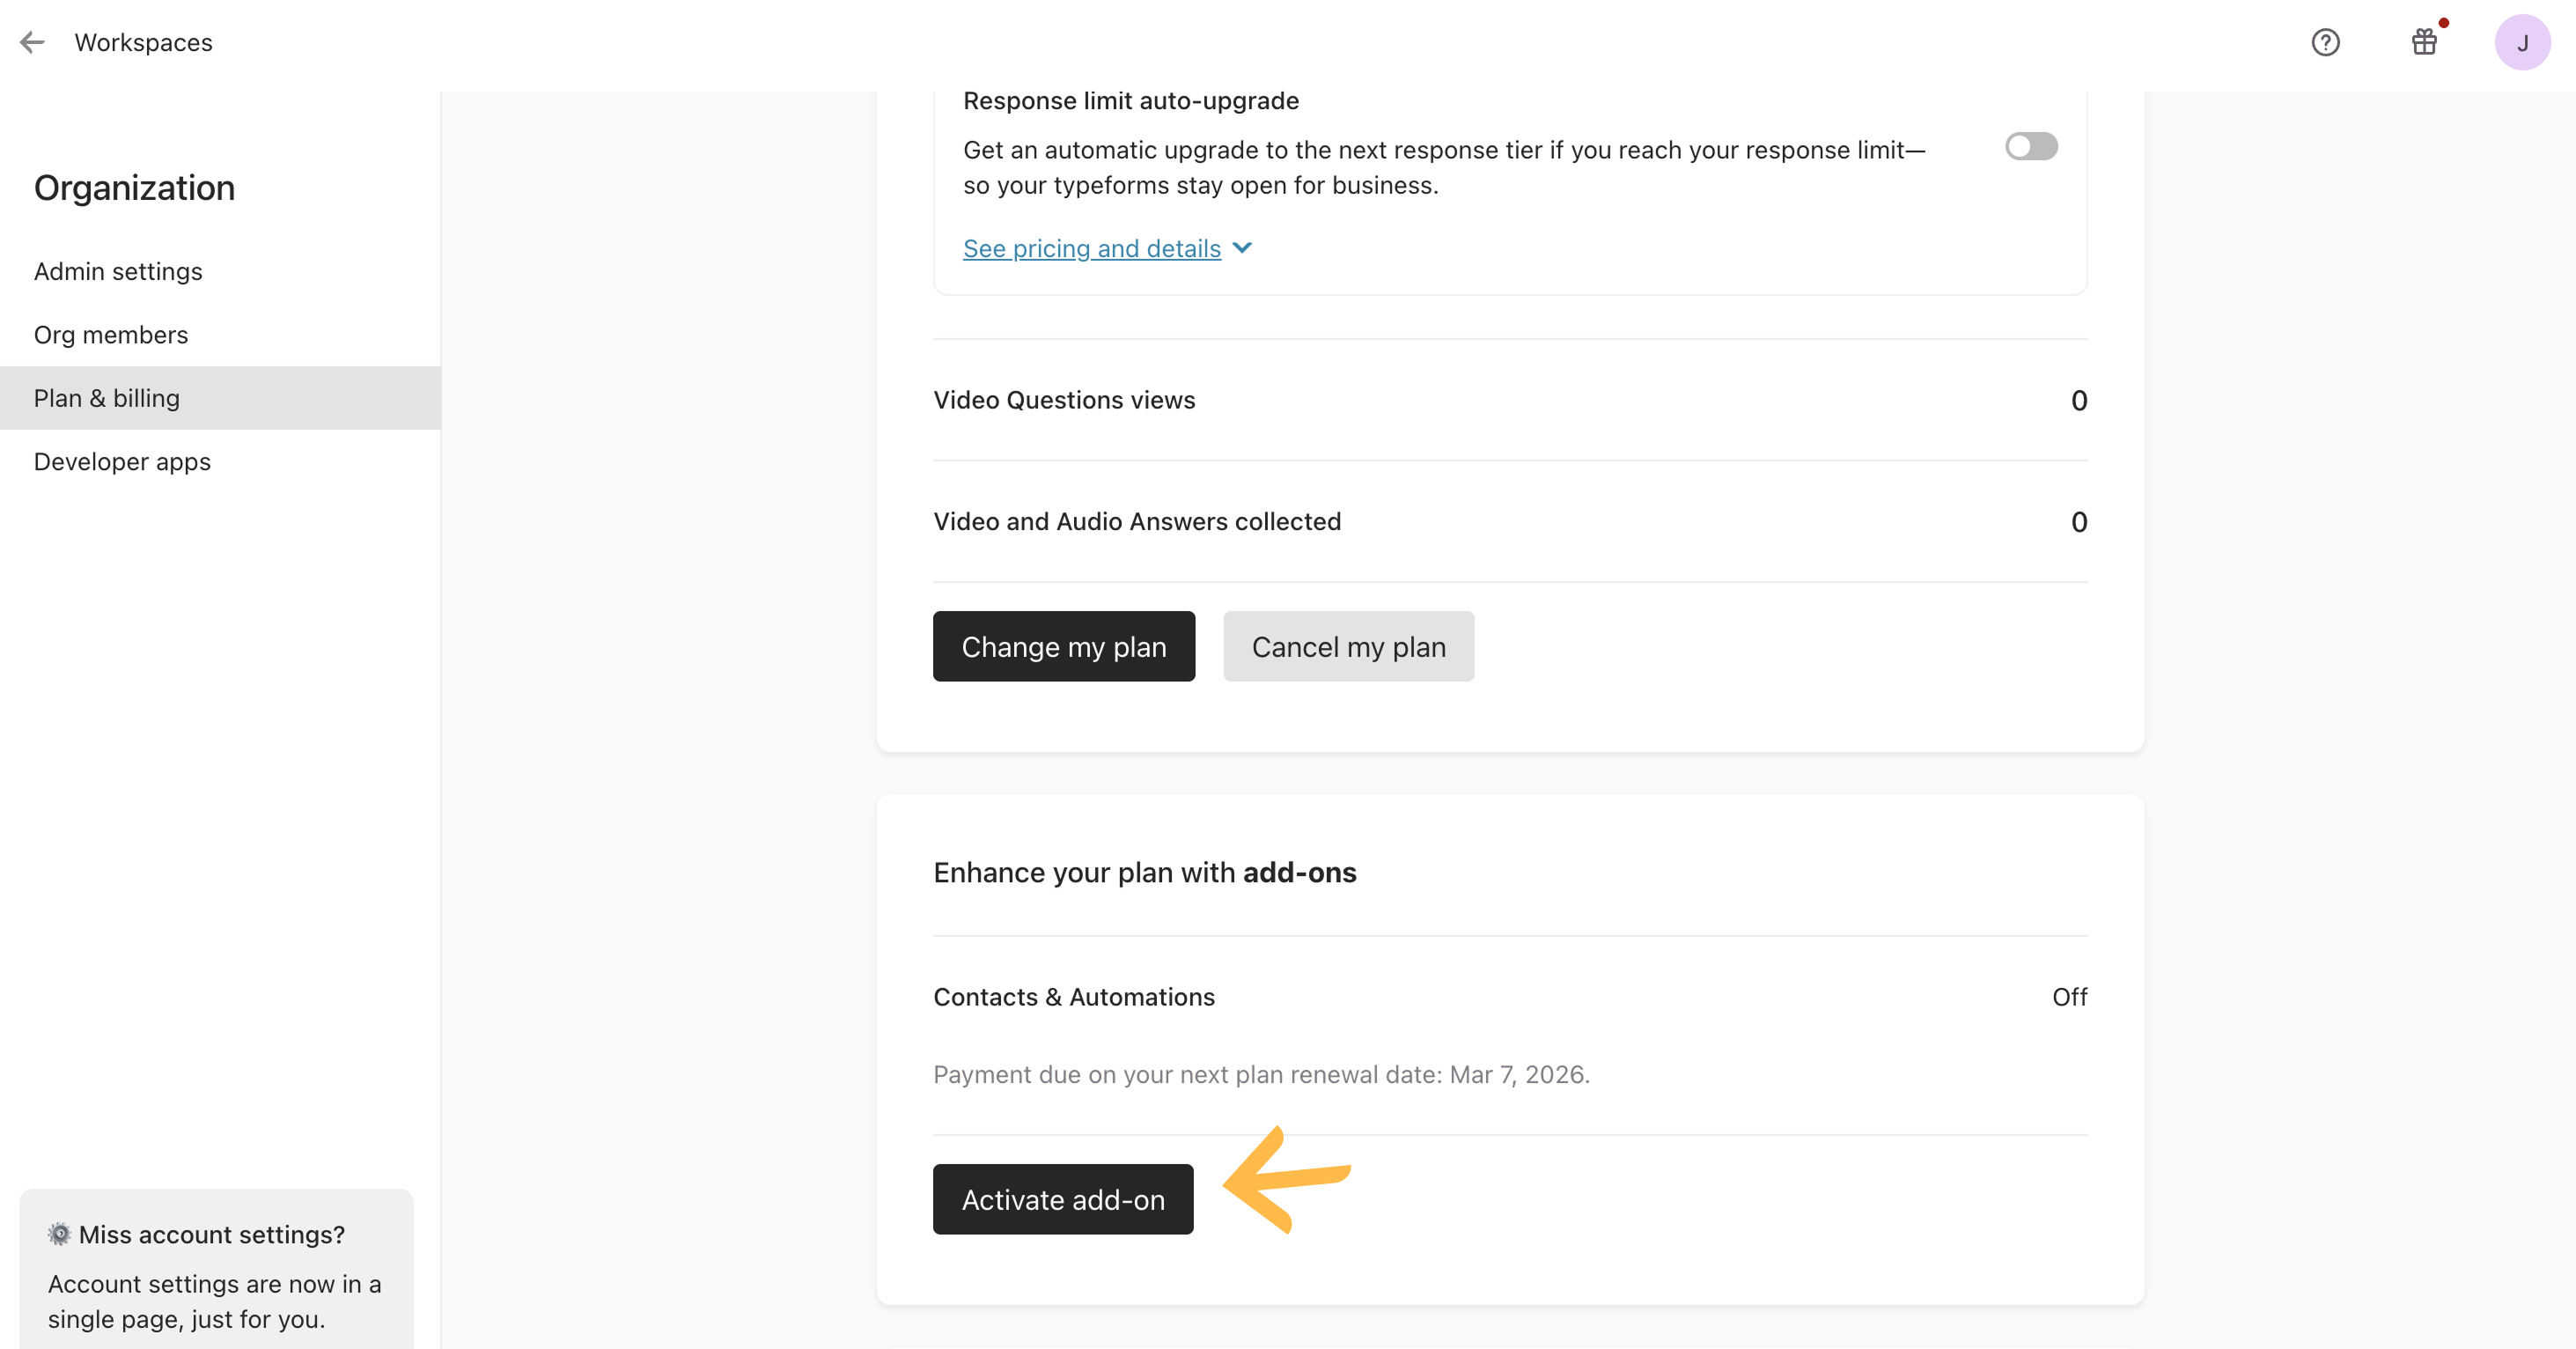2576x1349 pixels.
Task: Click the Miss account settings notice card
Action: pos(215,1275)
